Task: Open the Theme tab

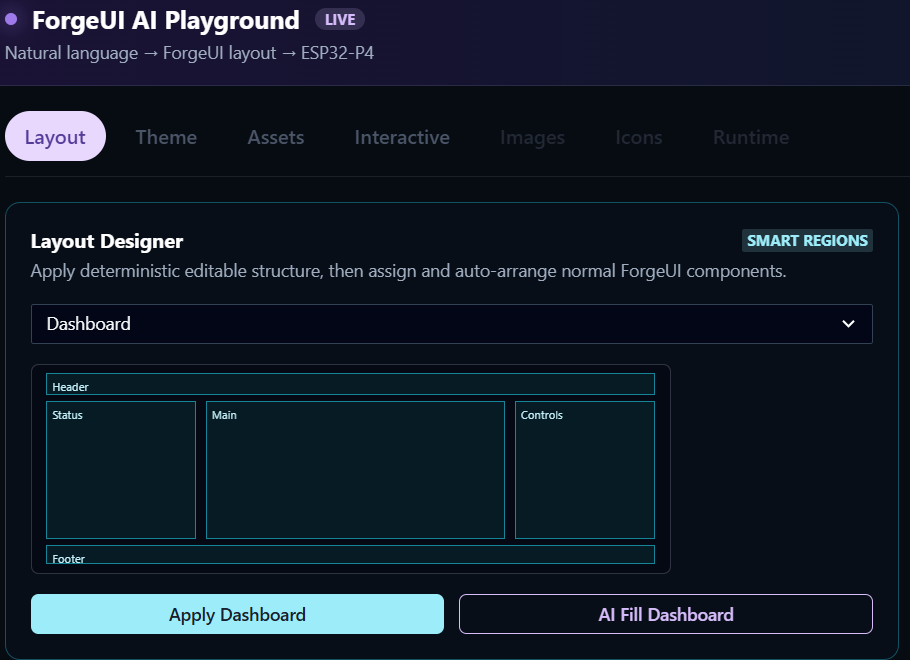Action: pos(166,137)
